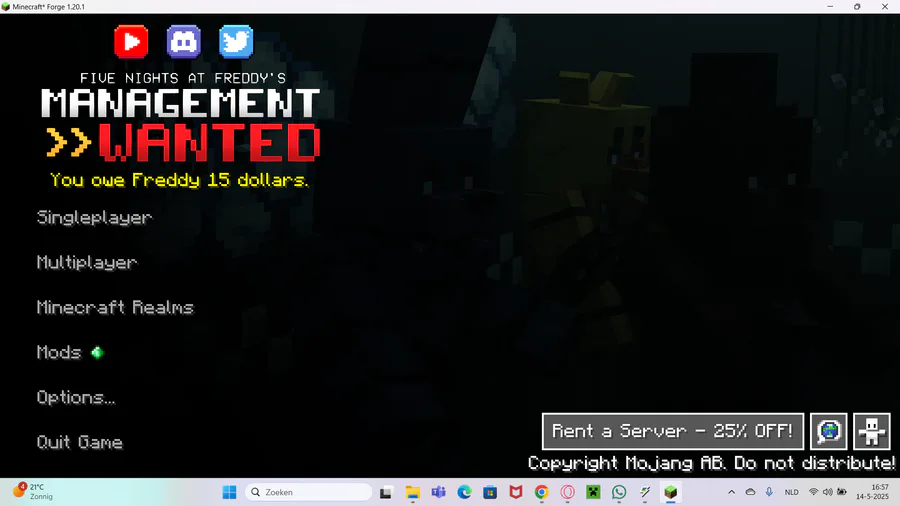Open Minecraft Realms
Screen dimensions: 900x506
pyautogui.click(x=115, y=308)
